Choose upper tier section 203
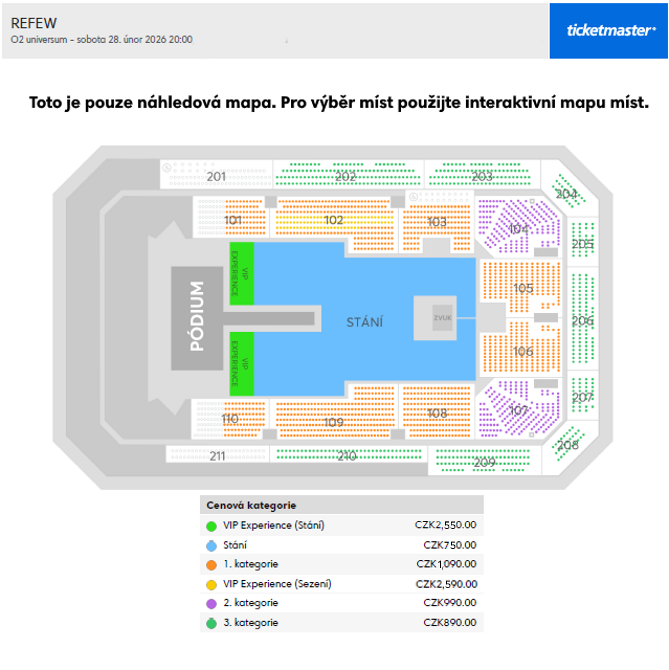Screen dimensions: 669x670 click(x=482, y=176)
